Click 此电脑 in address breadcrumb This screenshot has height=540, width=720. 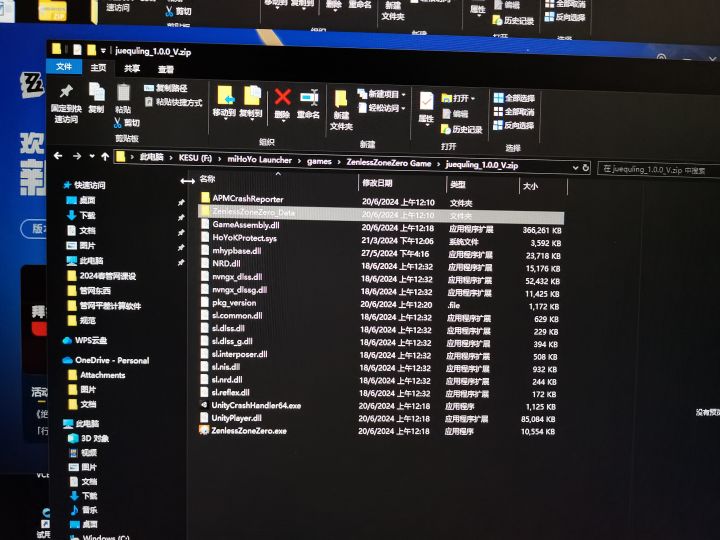152,157
